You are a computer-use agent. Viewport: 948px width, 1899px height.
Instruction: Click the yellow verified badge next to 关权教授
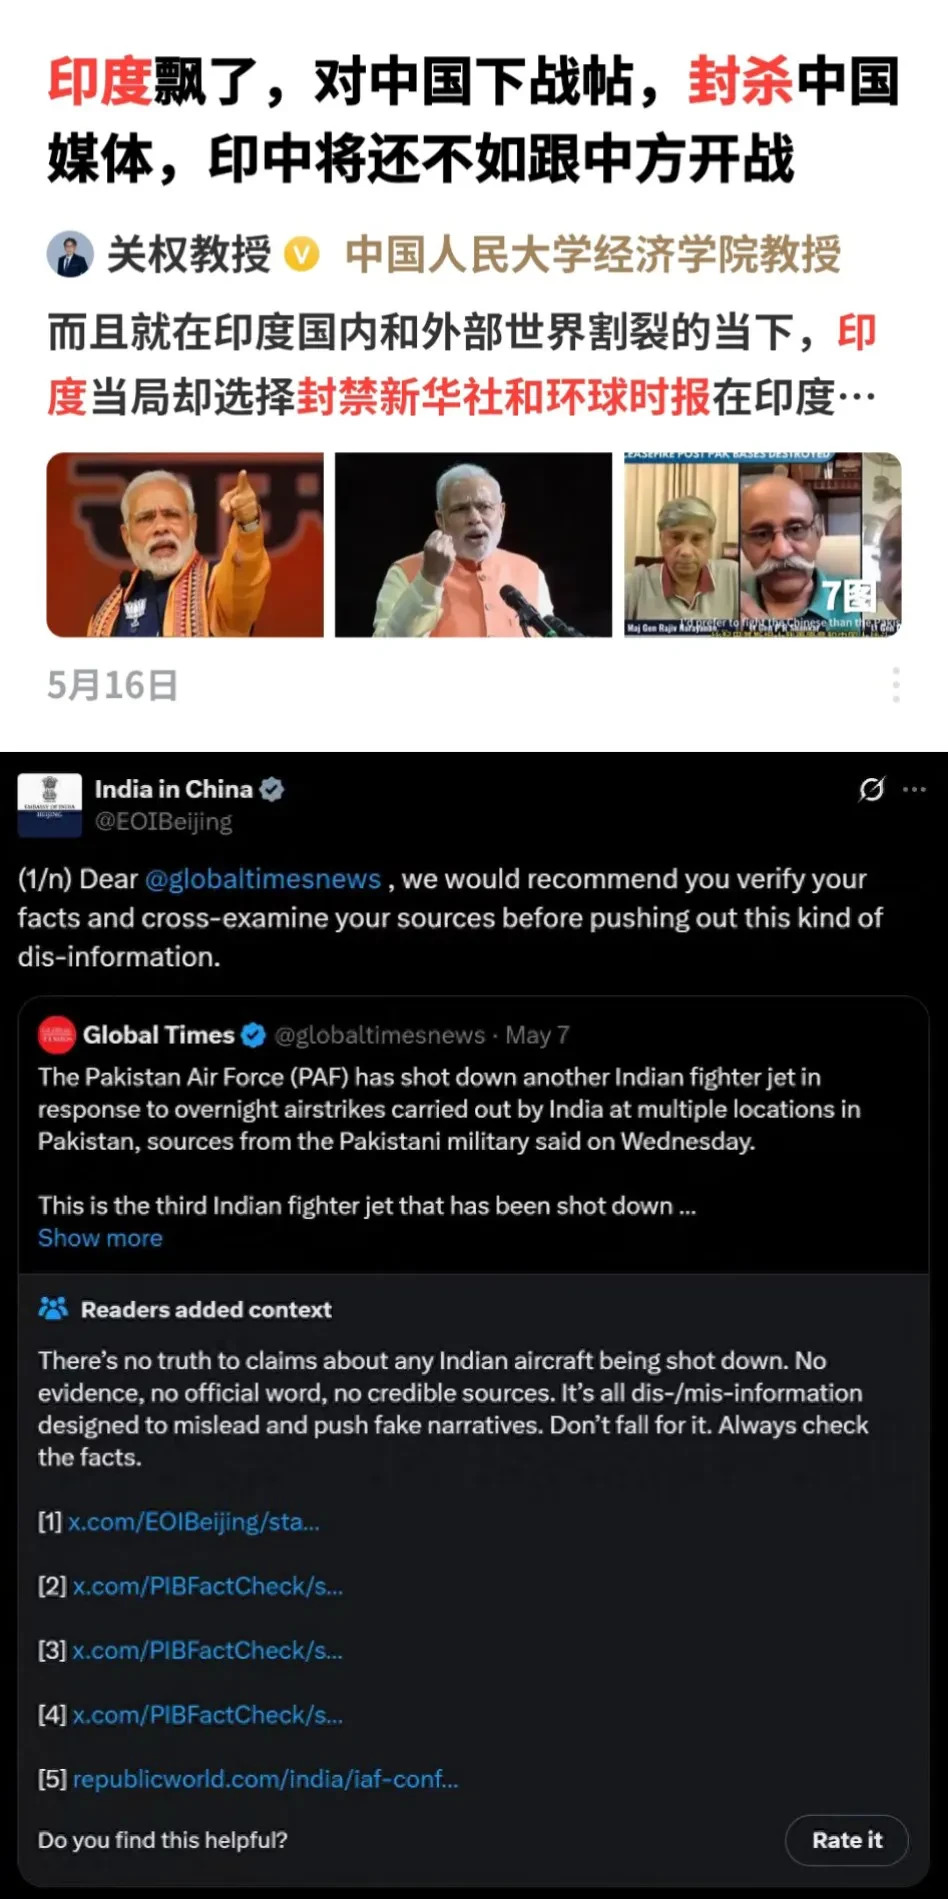click(302, 255)
